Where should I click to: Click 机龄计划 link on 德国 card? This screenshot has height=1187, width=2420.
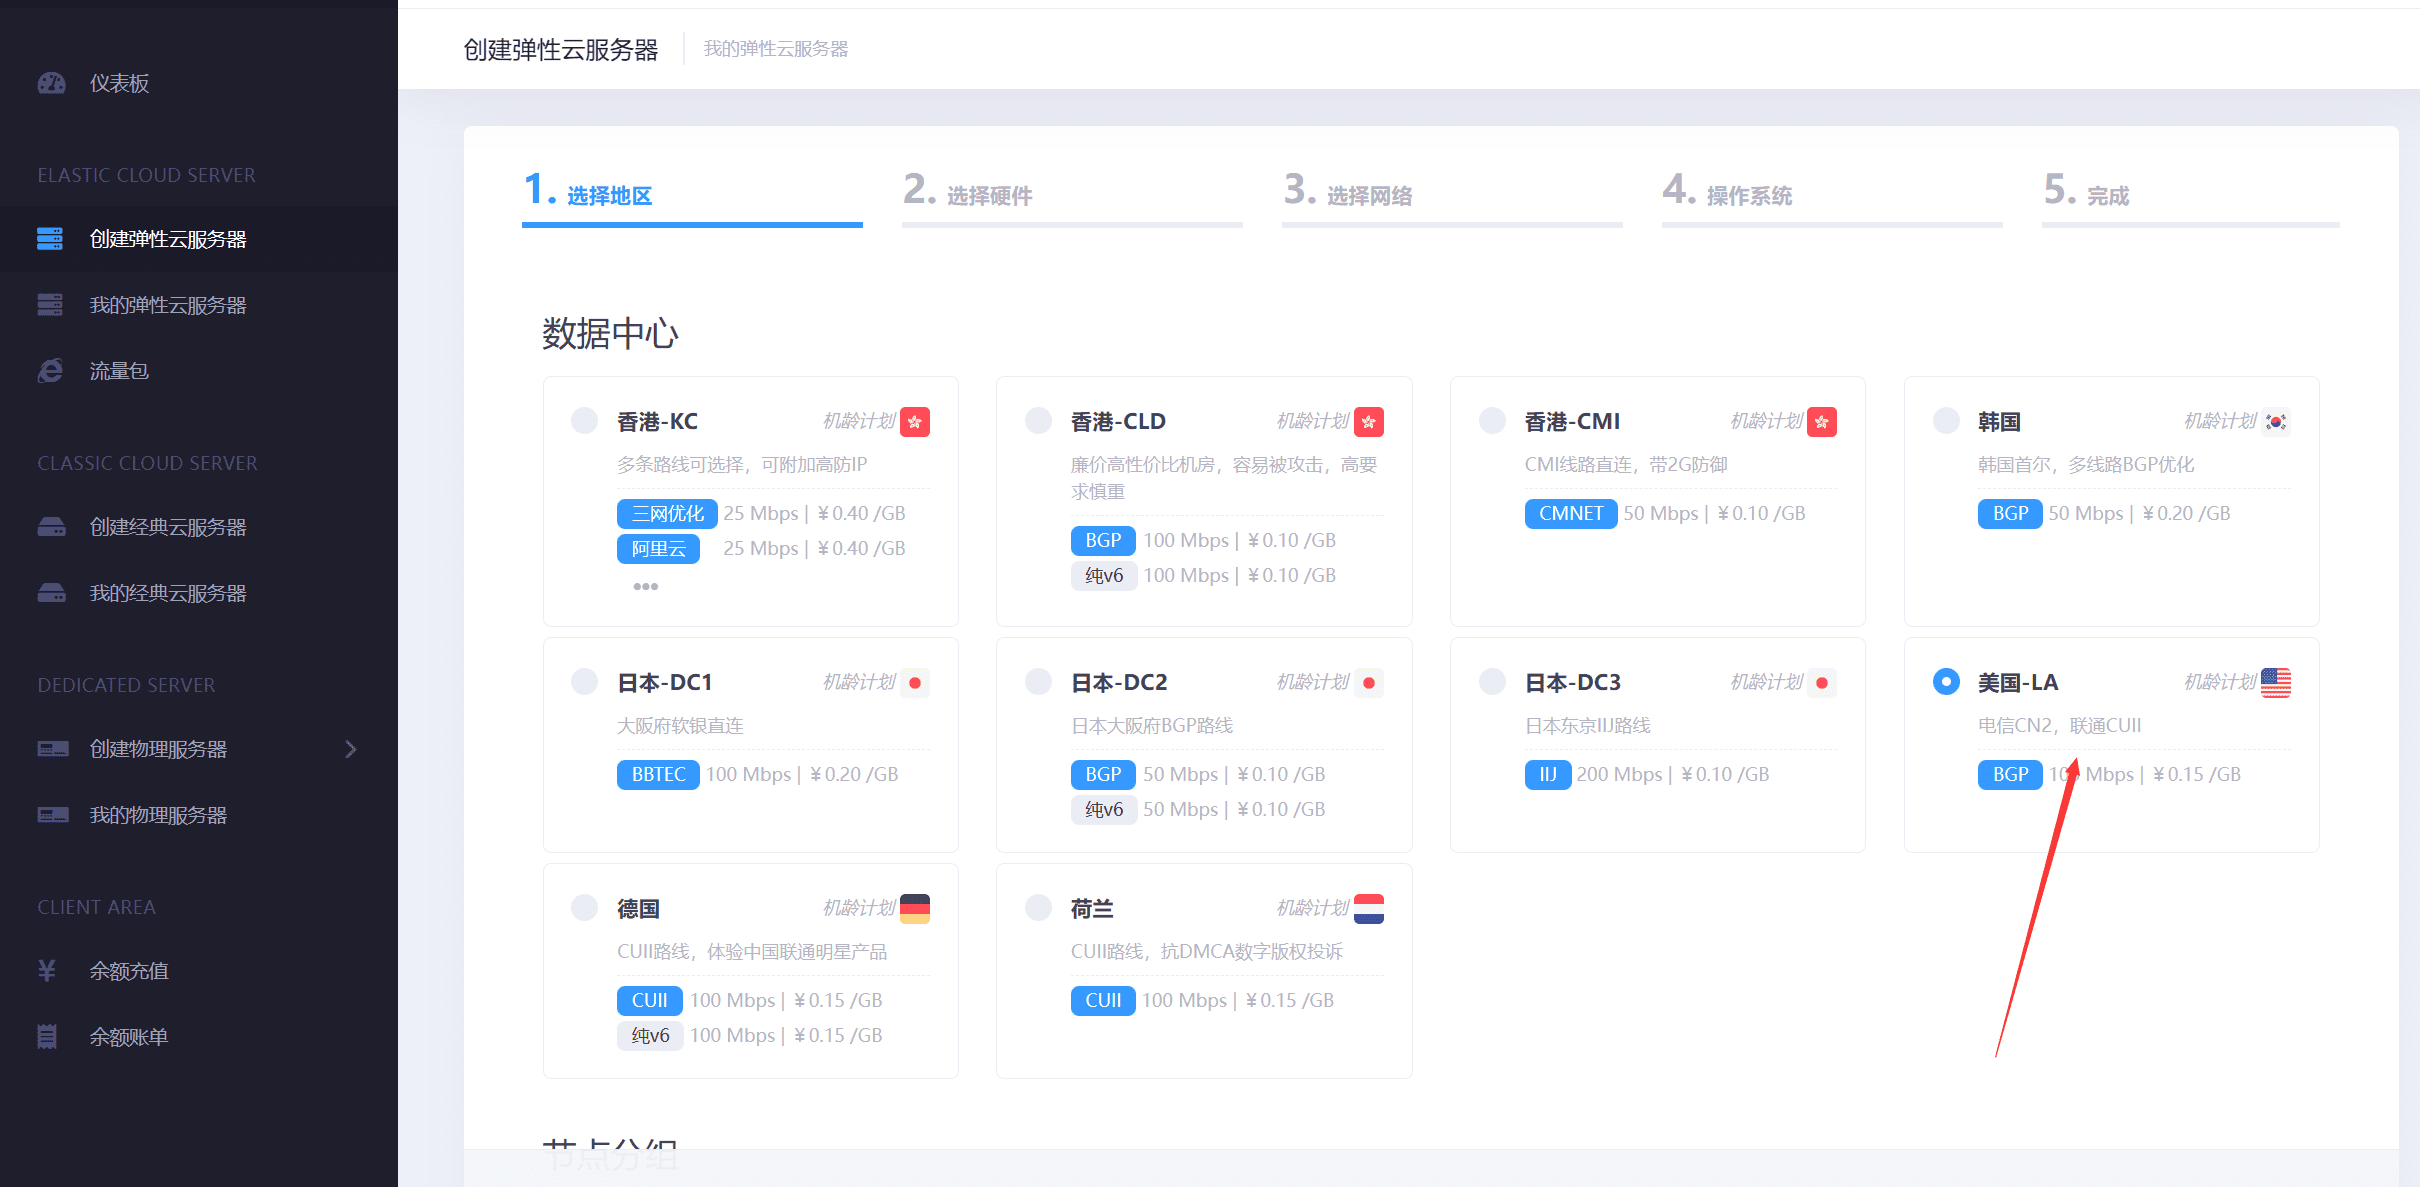[x=859, y=908]
